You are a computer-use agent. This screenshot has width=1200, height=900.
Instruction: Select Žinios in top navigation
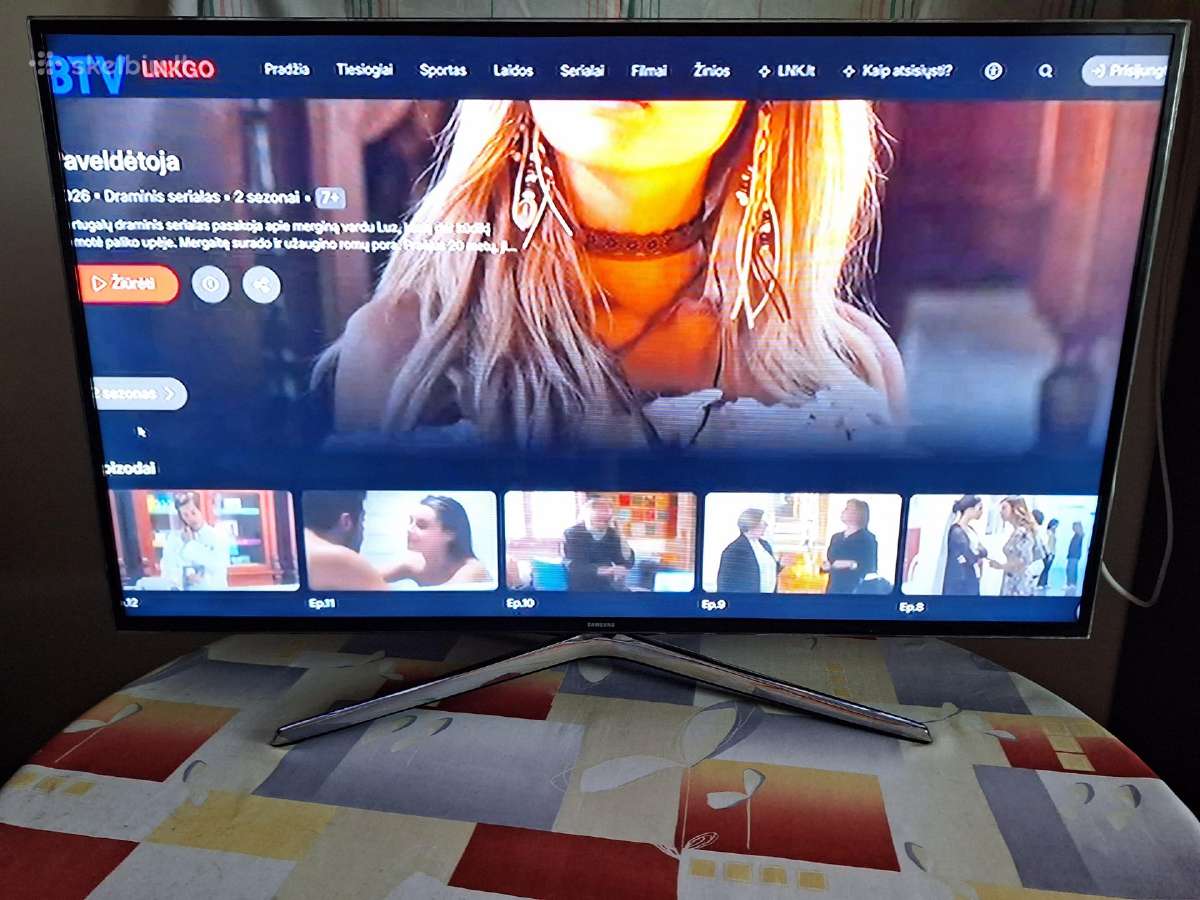point(712,71)
